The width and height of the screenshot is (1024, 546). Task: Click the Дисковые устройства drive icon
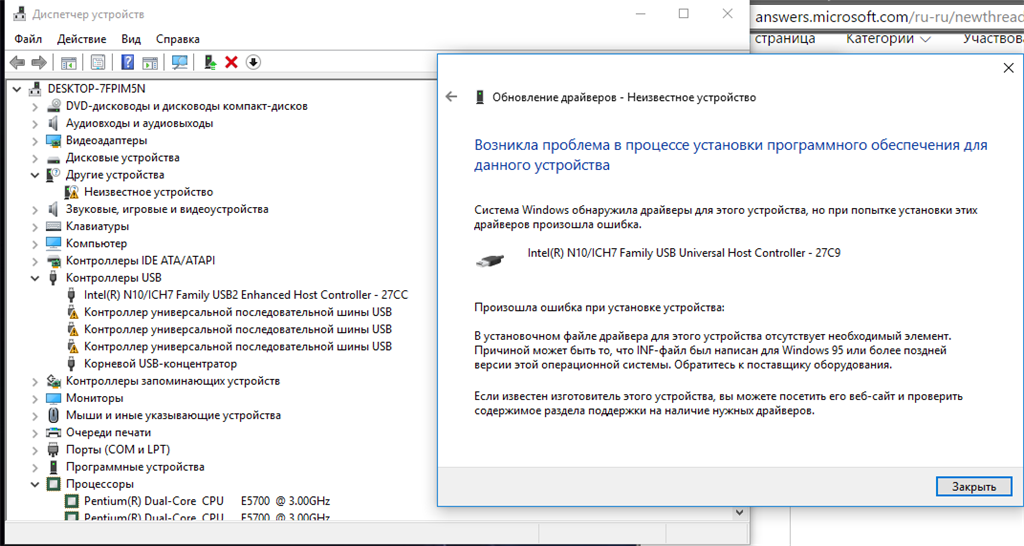click(x=54, y=159)
